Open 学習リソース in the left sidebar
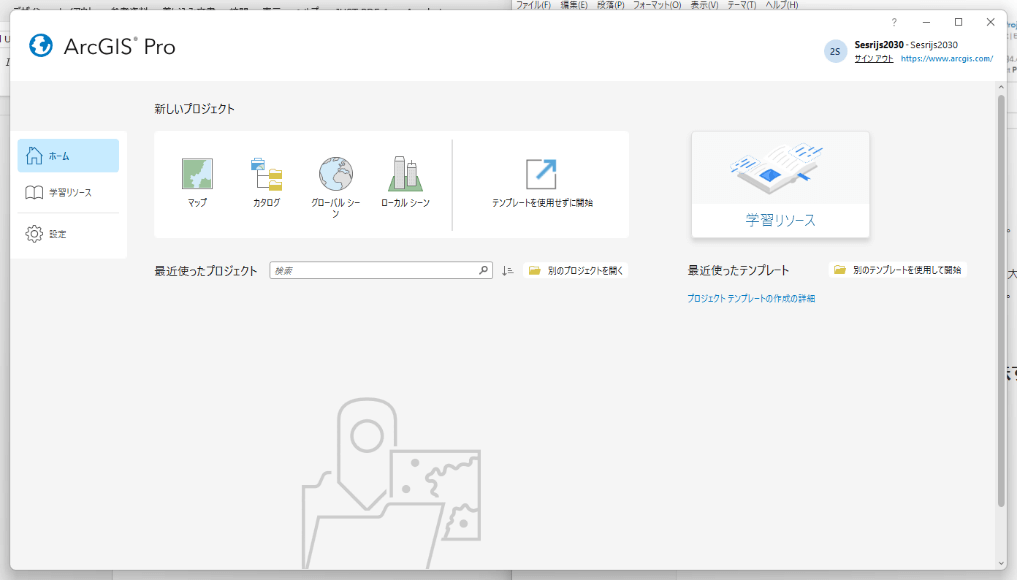Screen dimensions: 1017x580 tap(68, 192)
